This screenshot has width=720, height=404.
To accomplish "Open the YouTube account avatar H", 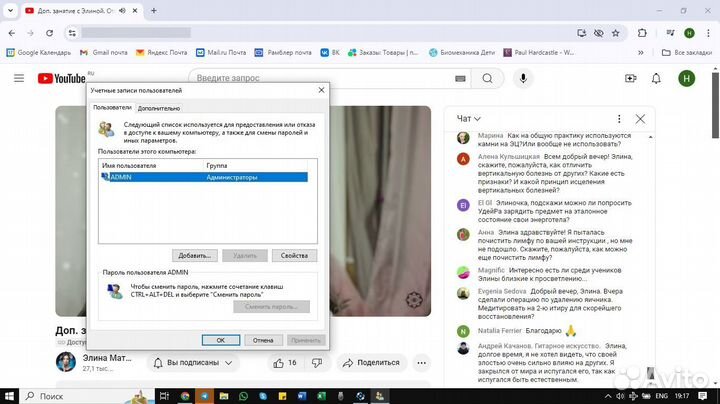I will click(x=686, y=79).
